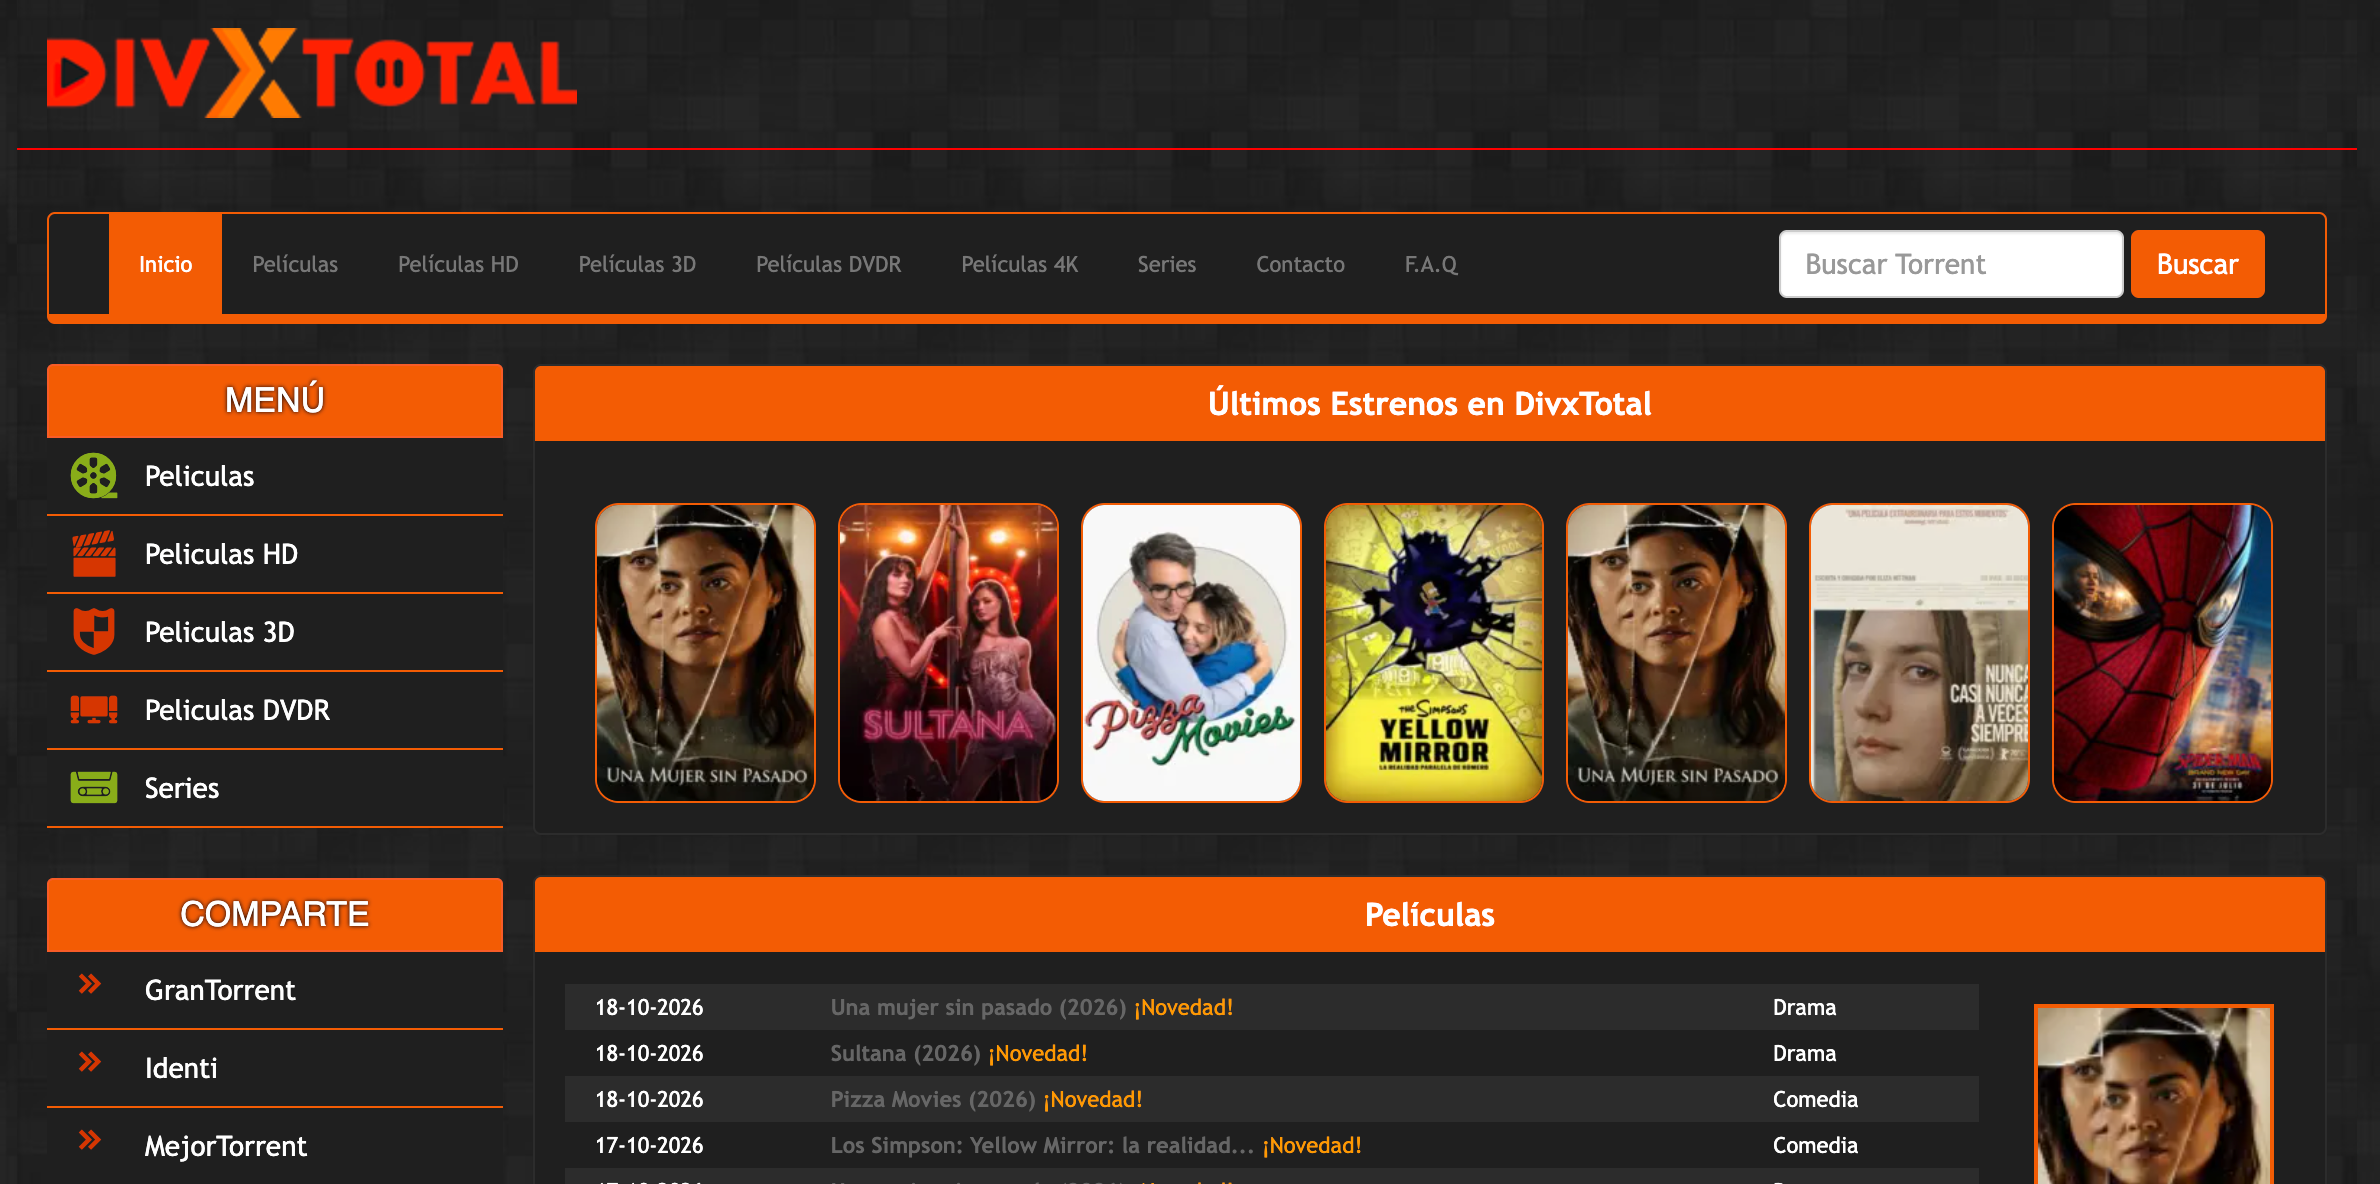Click the double-chevron icon next to MejorTorrent

pos(90,1140)
